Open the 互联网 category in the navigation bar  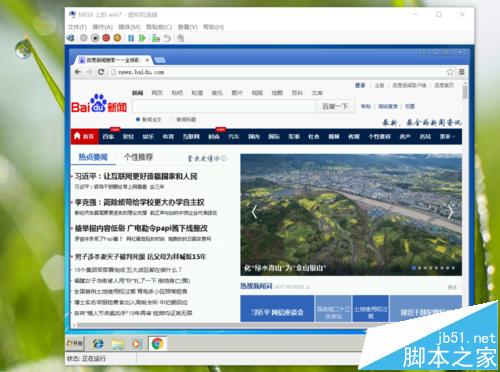pos(191,136)
